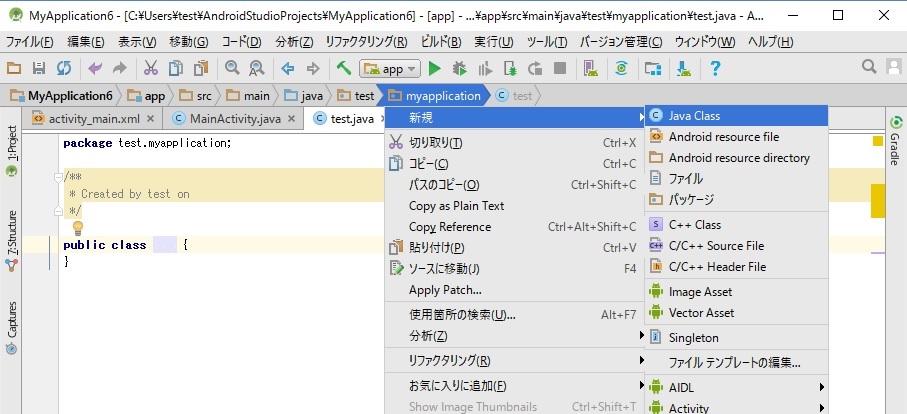Open the ファイル(F) menu
Screen dimensions: 907x414
tap(30, 42)
